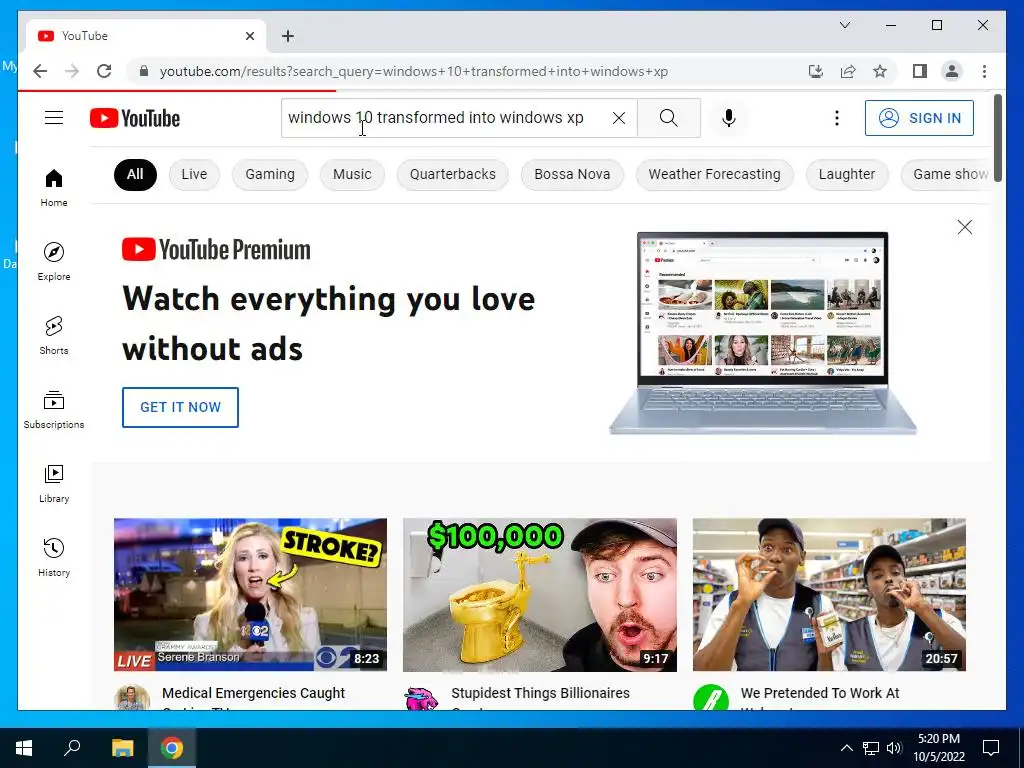
Task: Open Chrome profile avatar
Action: (x=952, y=71)
